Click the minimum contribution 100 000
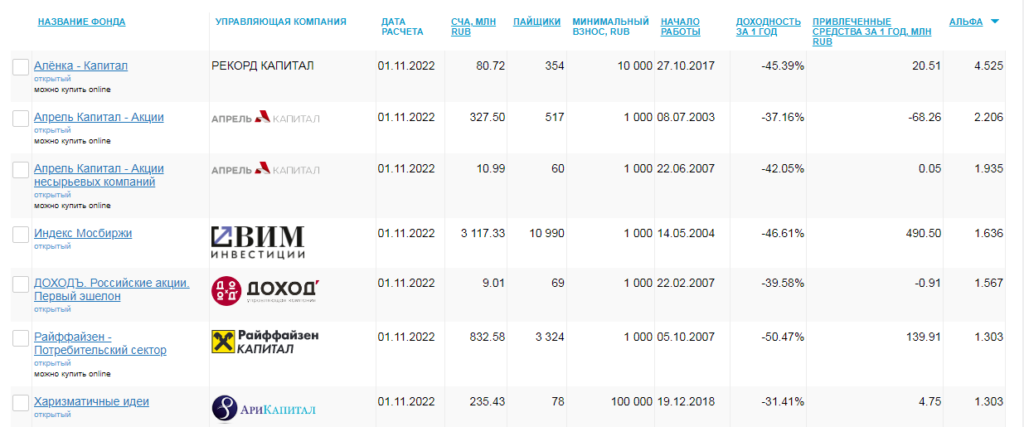This screenshot has height=427, width=1024. click(630, 401)
